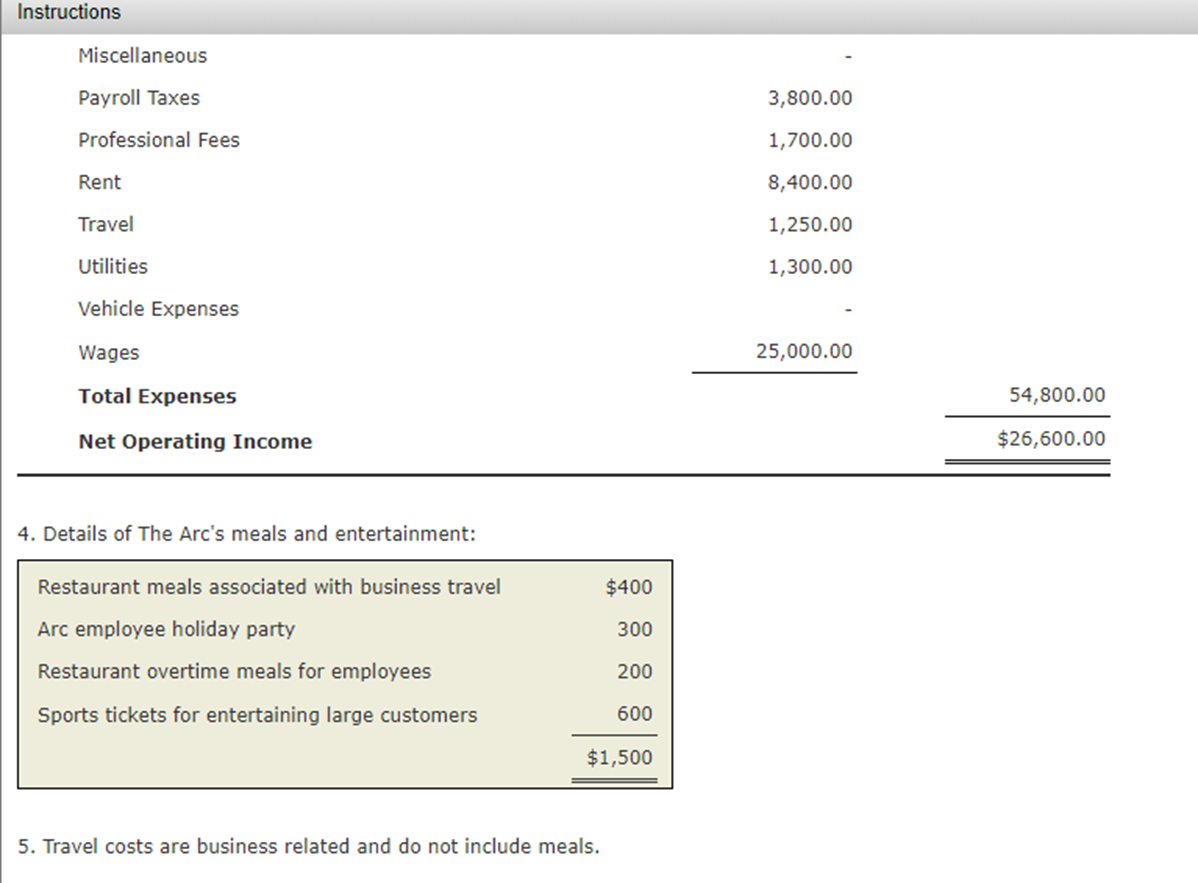Select the Wages expense label
Viewport: 1198px width, 883px height.
[x=108, y=352]
